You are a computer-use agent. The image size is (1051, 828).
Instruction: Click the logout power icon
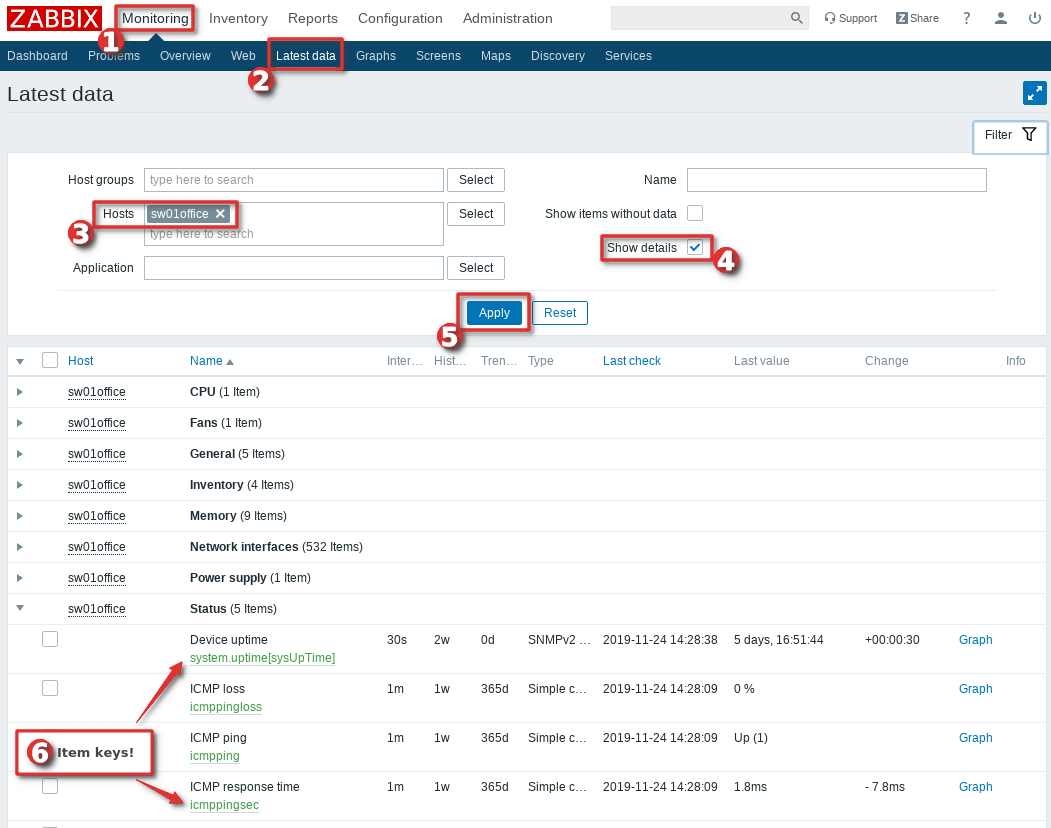pyautogui.click(x=1034, y=18)
